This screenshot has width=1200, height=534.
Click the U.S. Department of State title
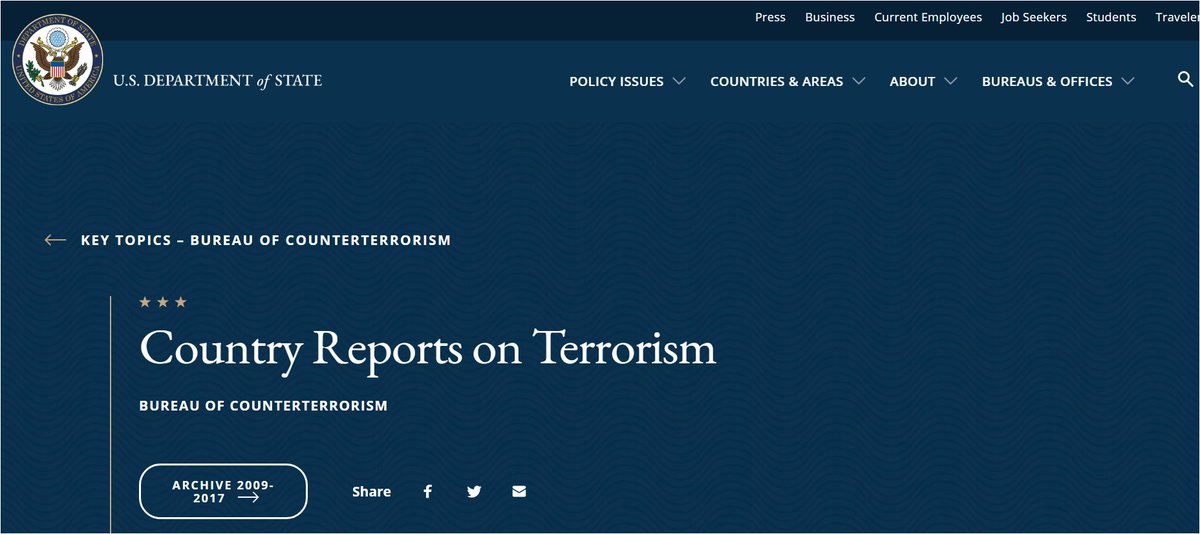[x=217, y=80]
